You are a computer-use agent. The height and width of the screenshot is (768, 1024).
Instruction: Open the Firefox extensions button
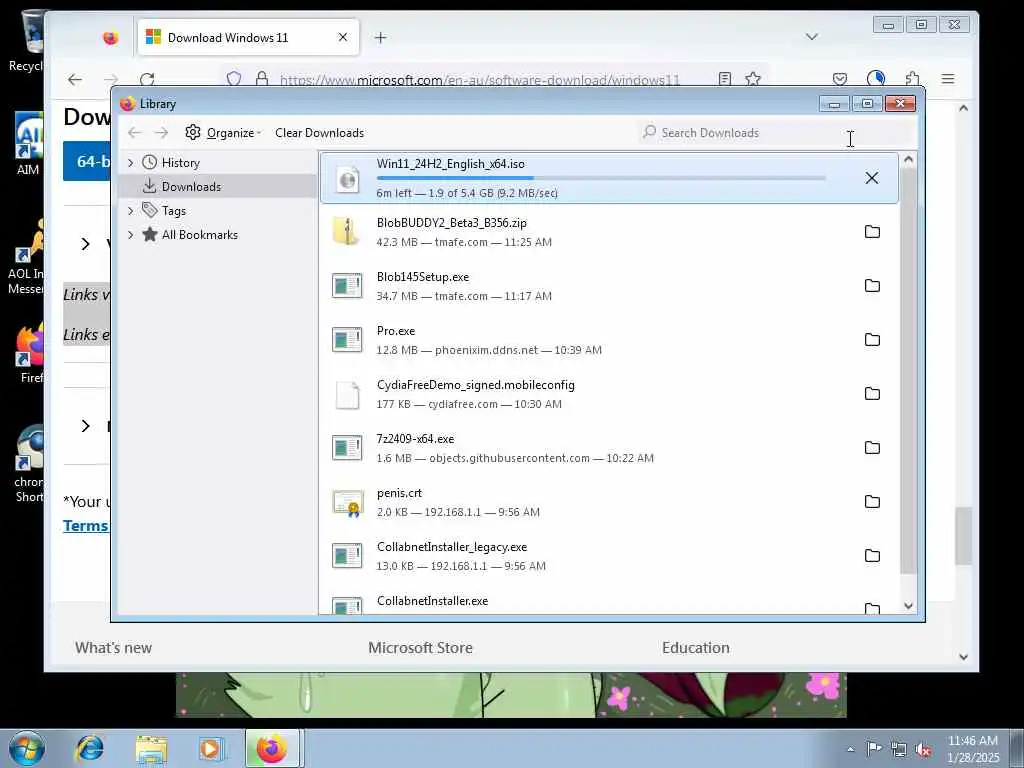[912, 79]
